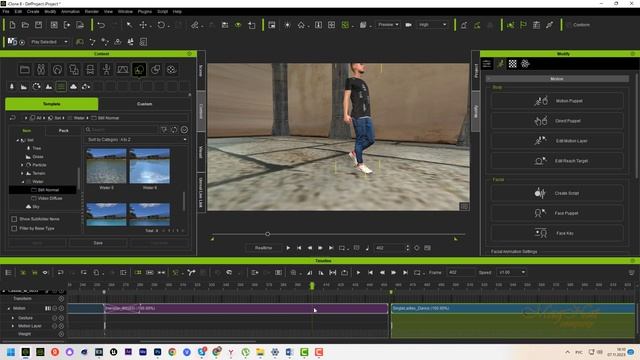
Task: Click the Undo arrow in the main toolbar
Action: tap(101, 25)
